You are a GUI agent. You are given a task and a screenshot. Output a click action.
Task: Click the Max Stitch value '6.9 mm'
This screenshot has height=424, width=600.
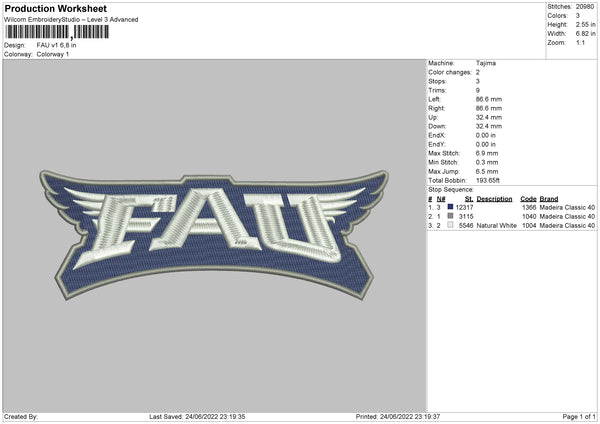pos(487,153)
